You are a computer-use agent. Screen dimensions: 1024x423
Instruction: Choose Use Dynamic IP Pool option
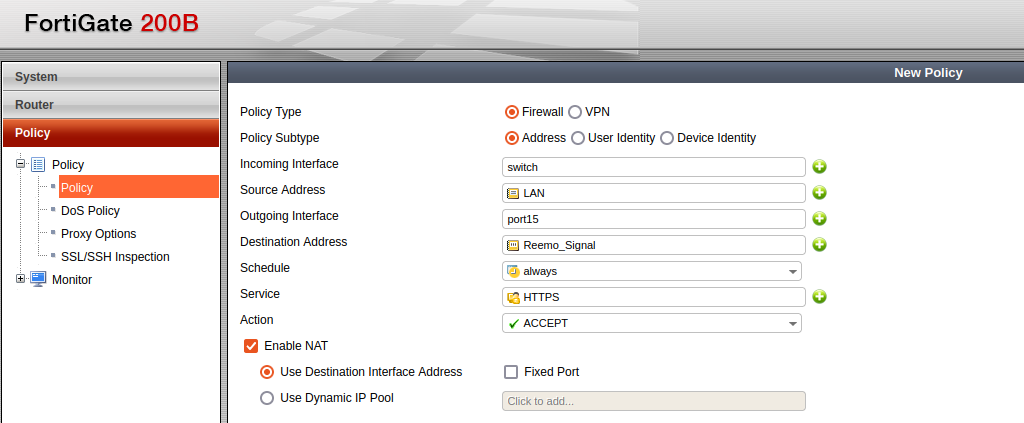coord(267,398)
